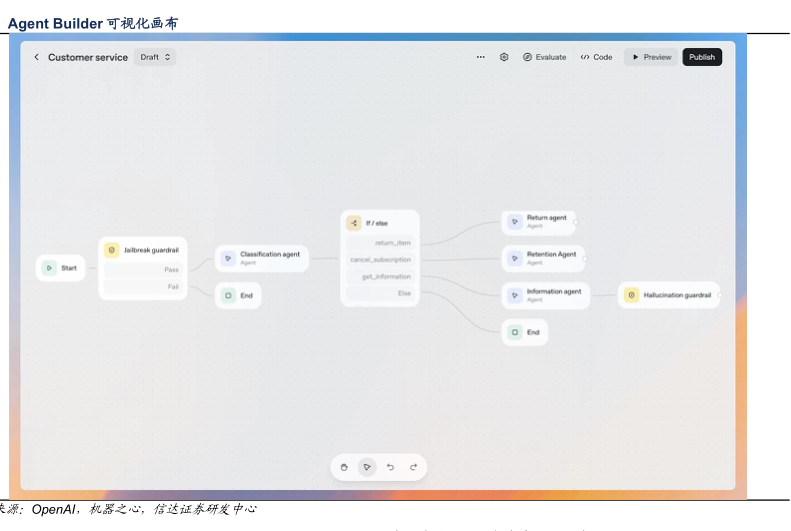Click the Evaluate button
Image resolution: width=791 pixels, height=531 pixels.
[544, 57]
